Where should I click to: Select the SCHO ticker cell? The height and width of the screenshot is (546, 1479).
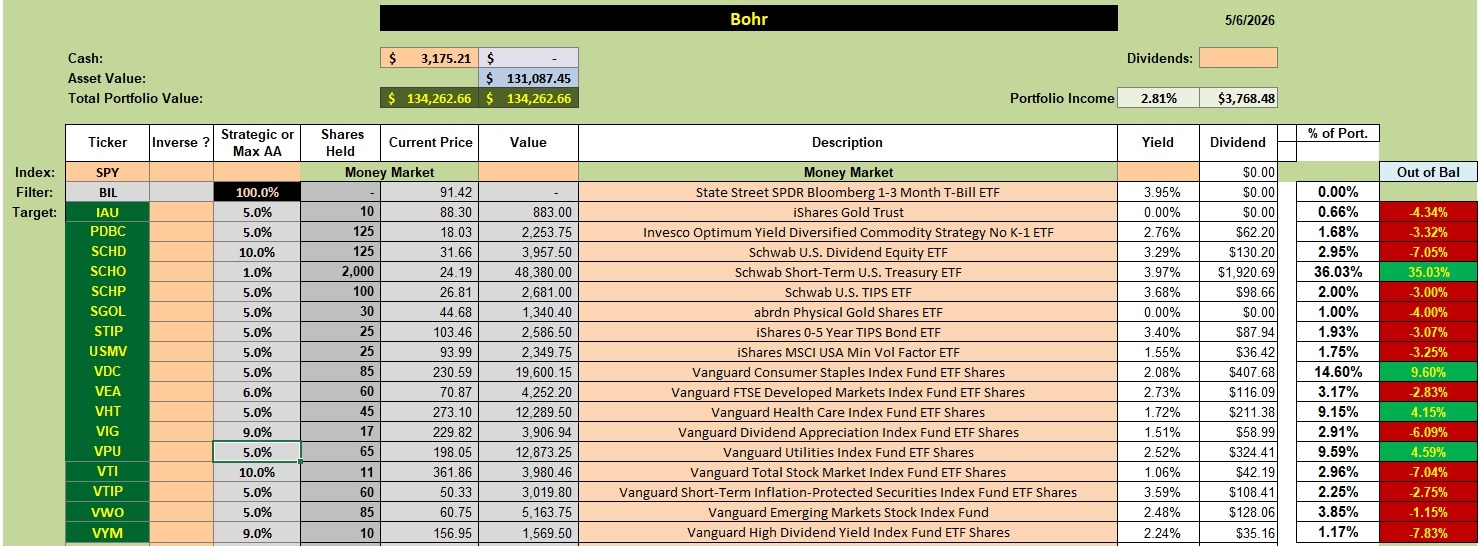point(108,272)
